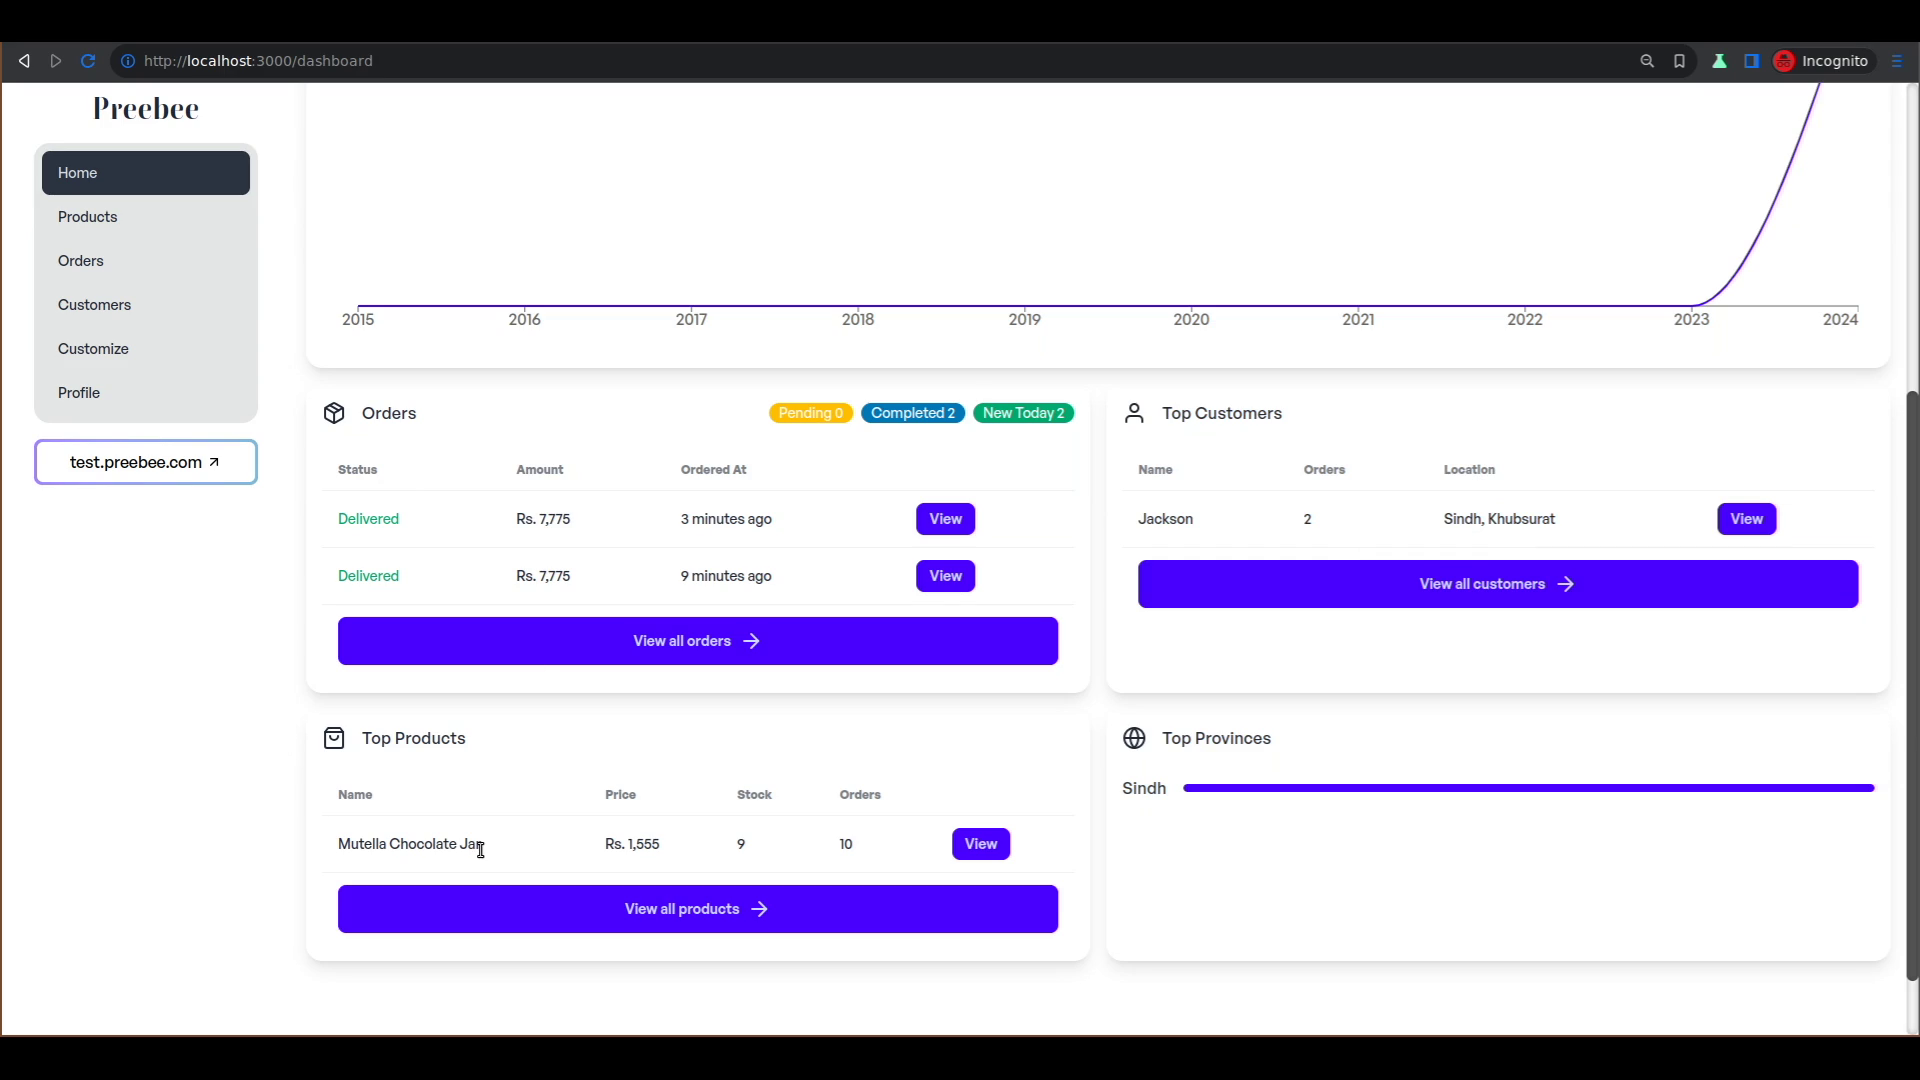Click the back navigation arrow icon
Viewport: 1920px width, 1080px height.
click(24, 59)
